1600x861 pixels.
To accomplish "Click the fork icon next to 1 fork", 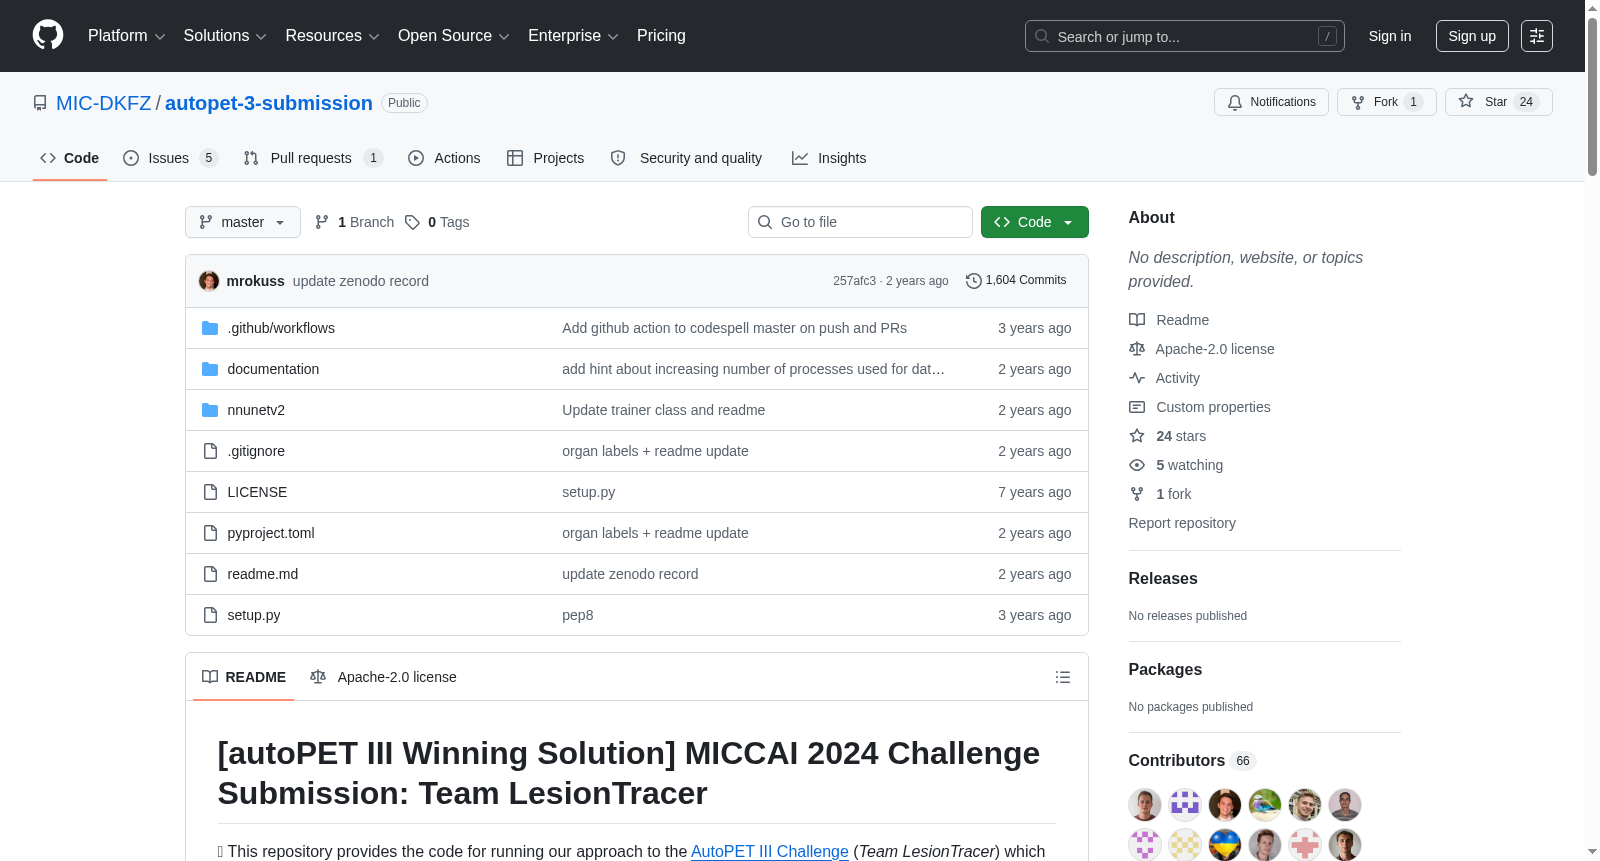I will pyautogui.click(x=1137, y=494).
